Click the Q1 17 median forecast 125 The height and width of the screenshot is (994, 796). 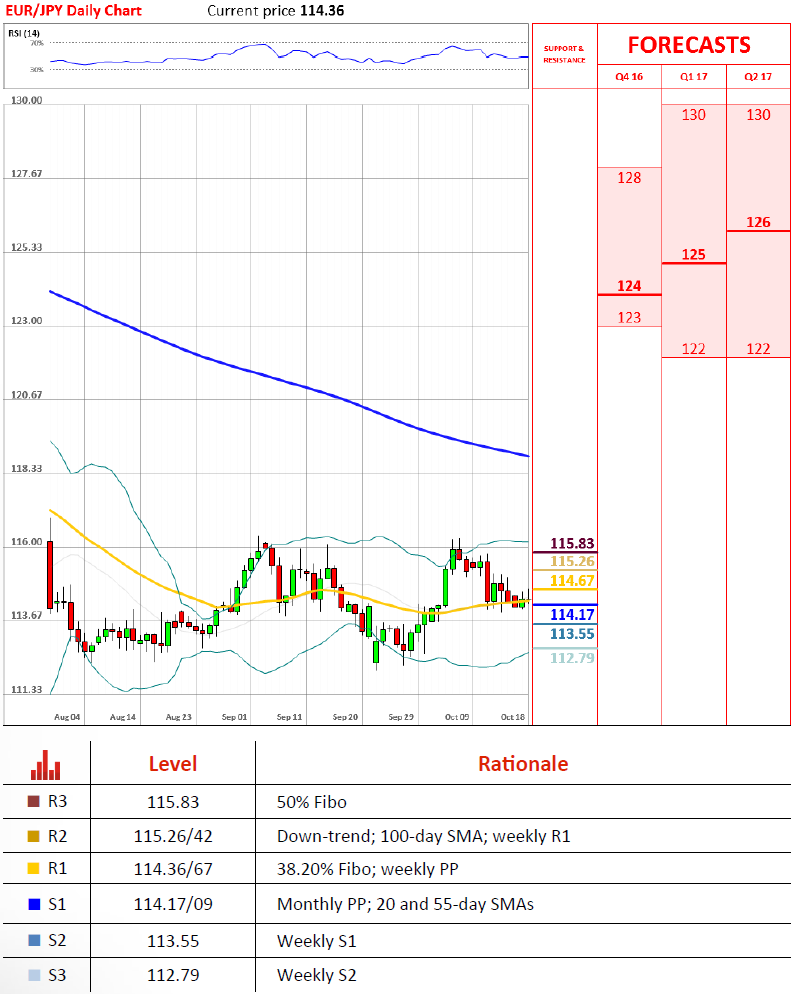click(693, 254)
